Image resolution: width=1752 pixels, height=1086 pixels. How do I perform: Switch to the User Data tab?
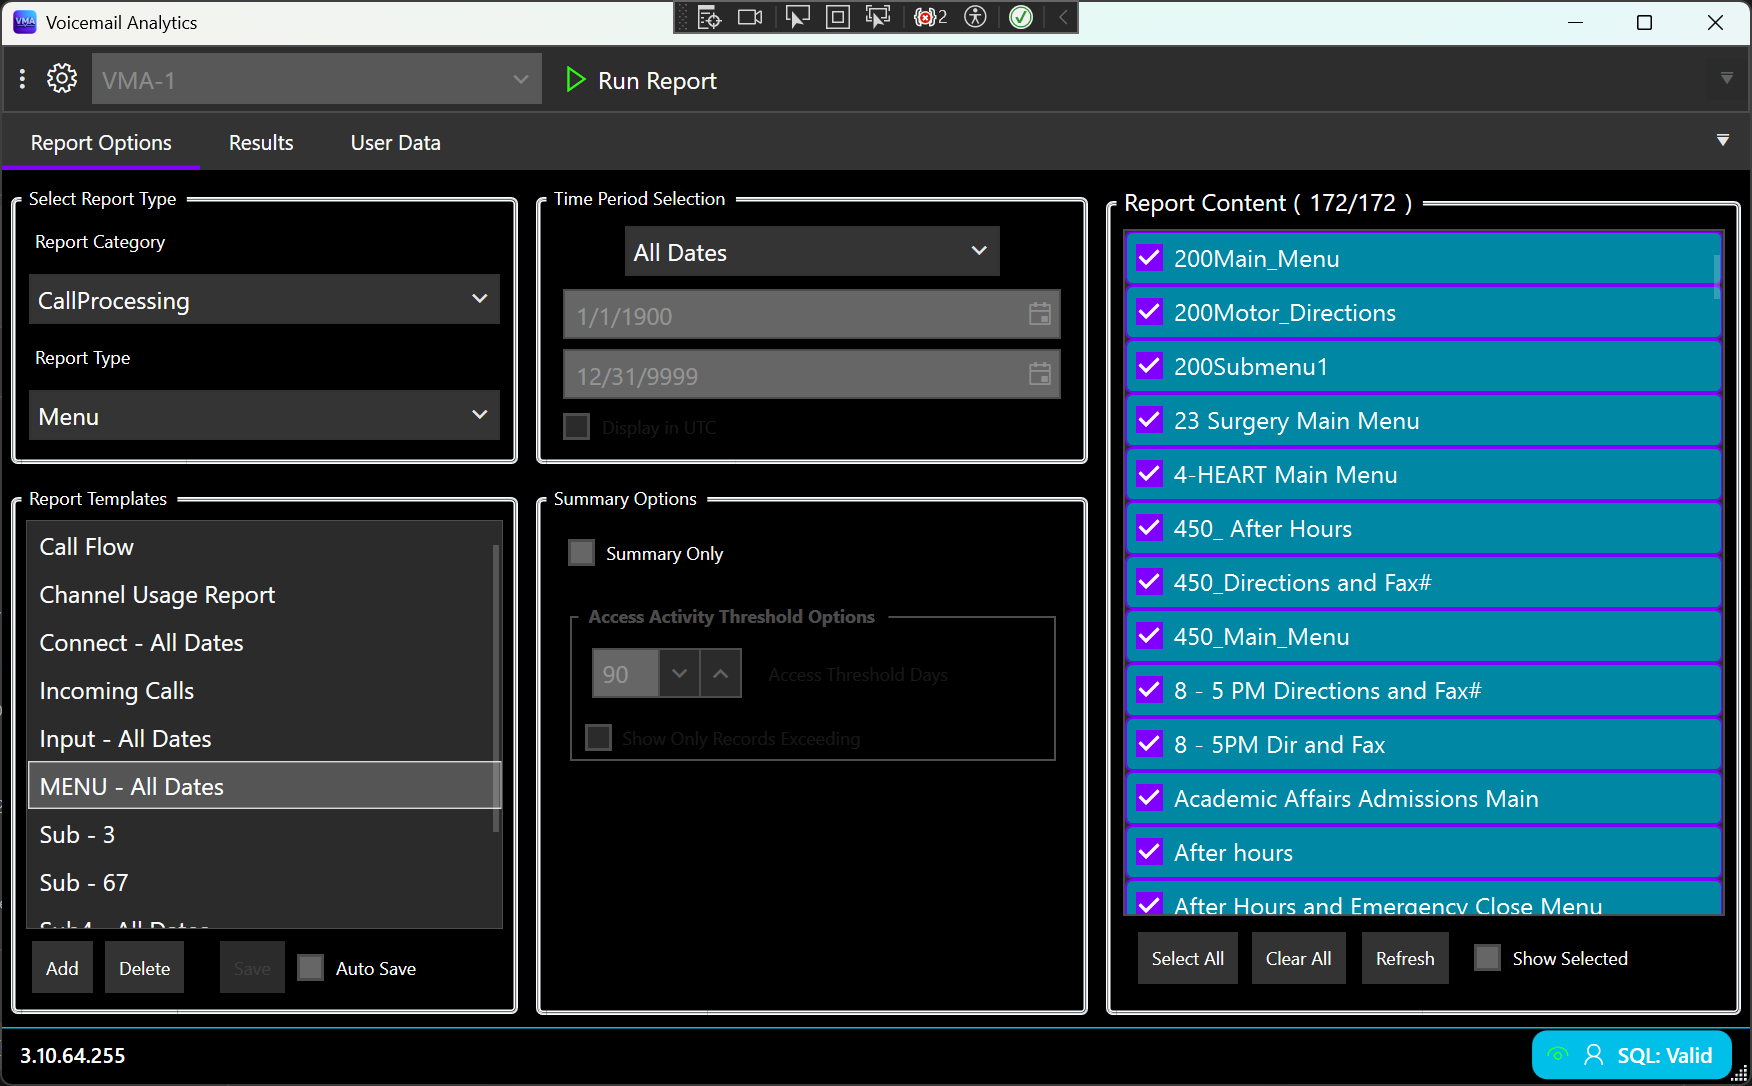396,142
